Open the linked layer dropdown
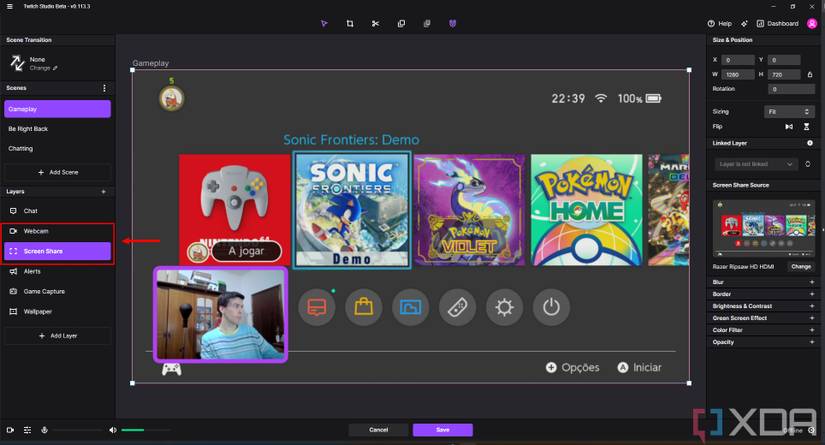Image resolution: width=825 pixels, height=445 pixels. [757, 163]
